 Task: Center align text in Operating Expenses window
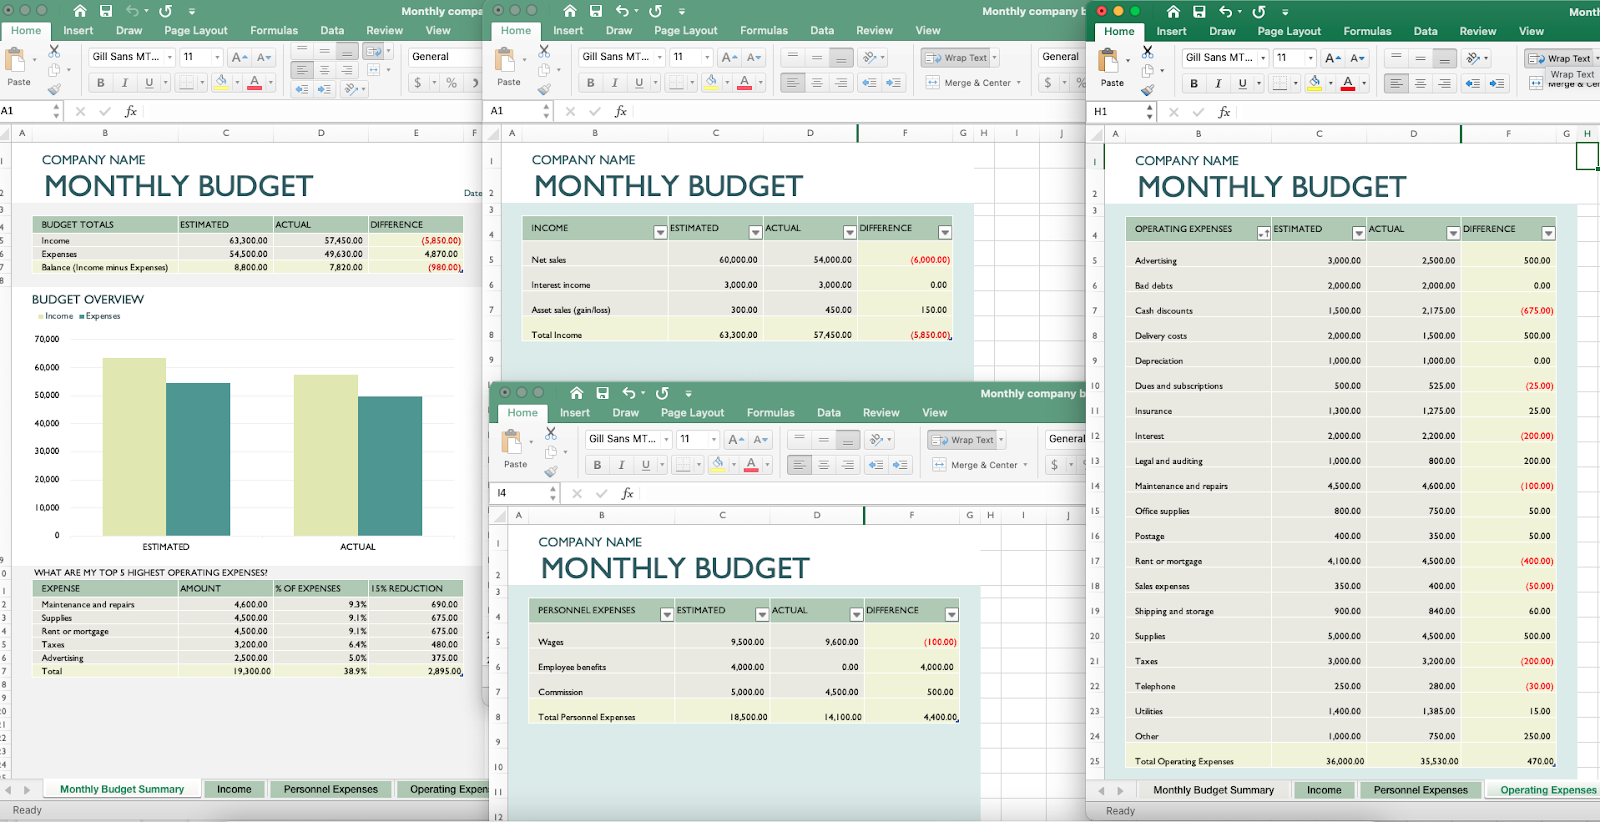(x=1420, y=84)
